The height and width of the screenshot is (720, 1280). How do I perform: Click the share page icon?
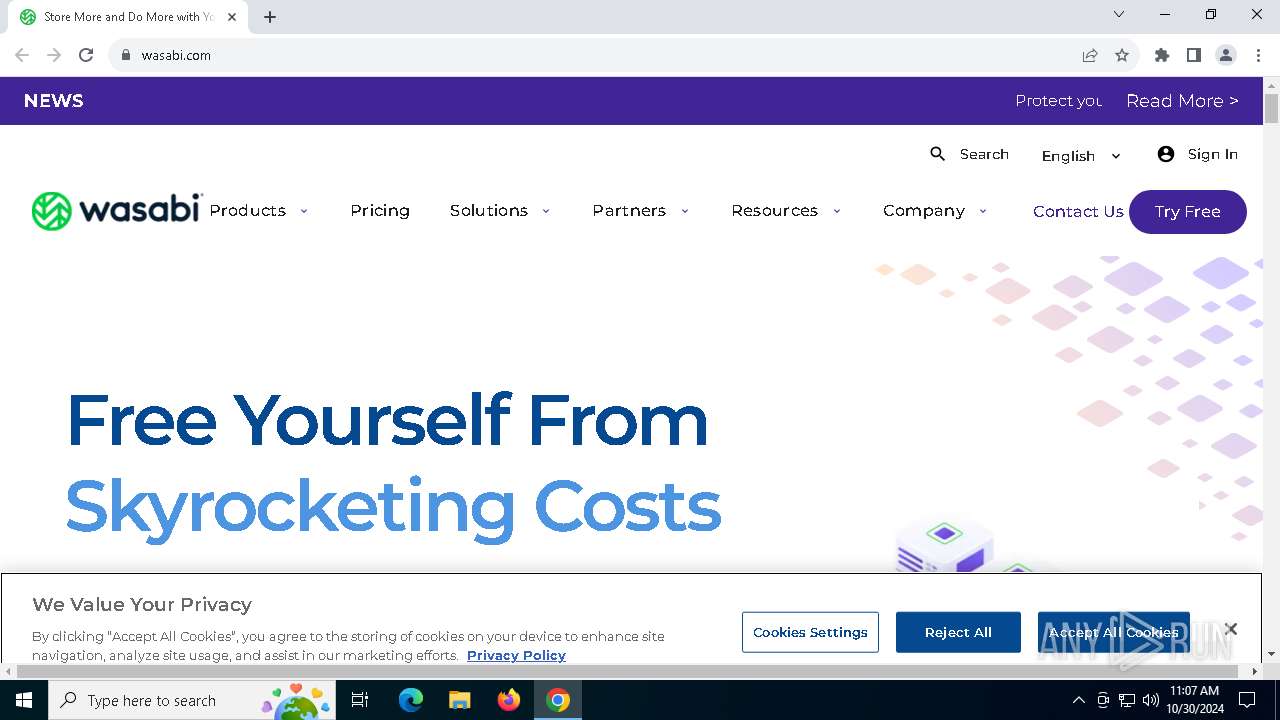1090,55
